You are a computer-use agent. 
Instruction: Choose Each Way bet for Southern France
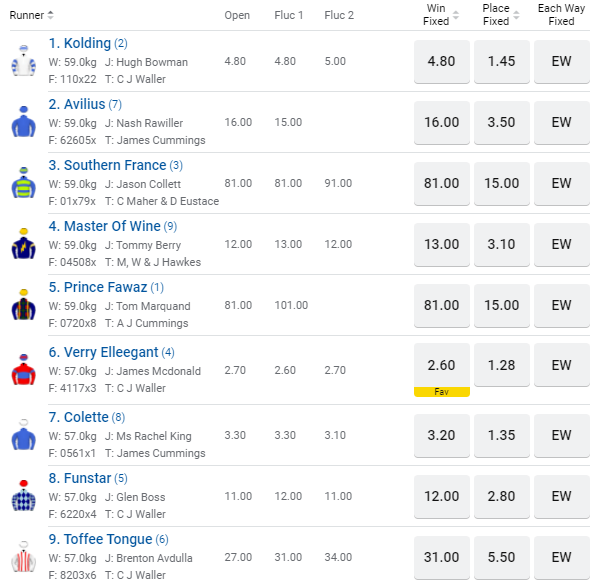[561, 183]
